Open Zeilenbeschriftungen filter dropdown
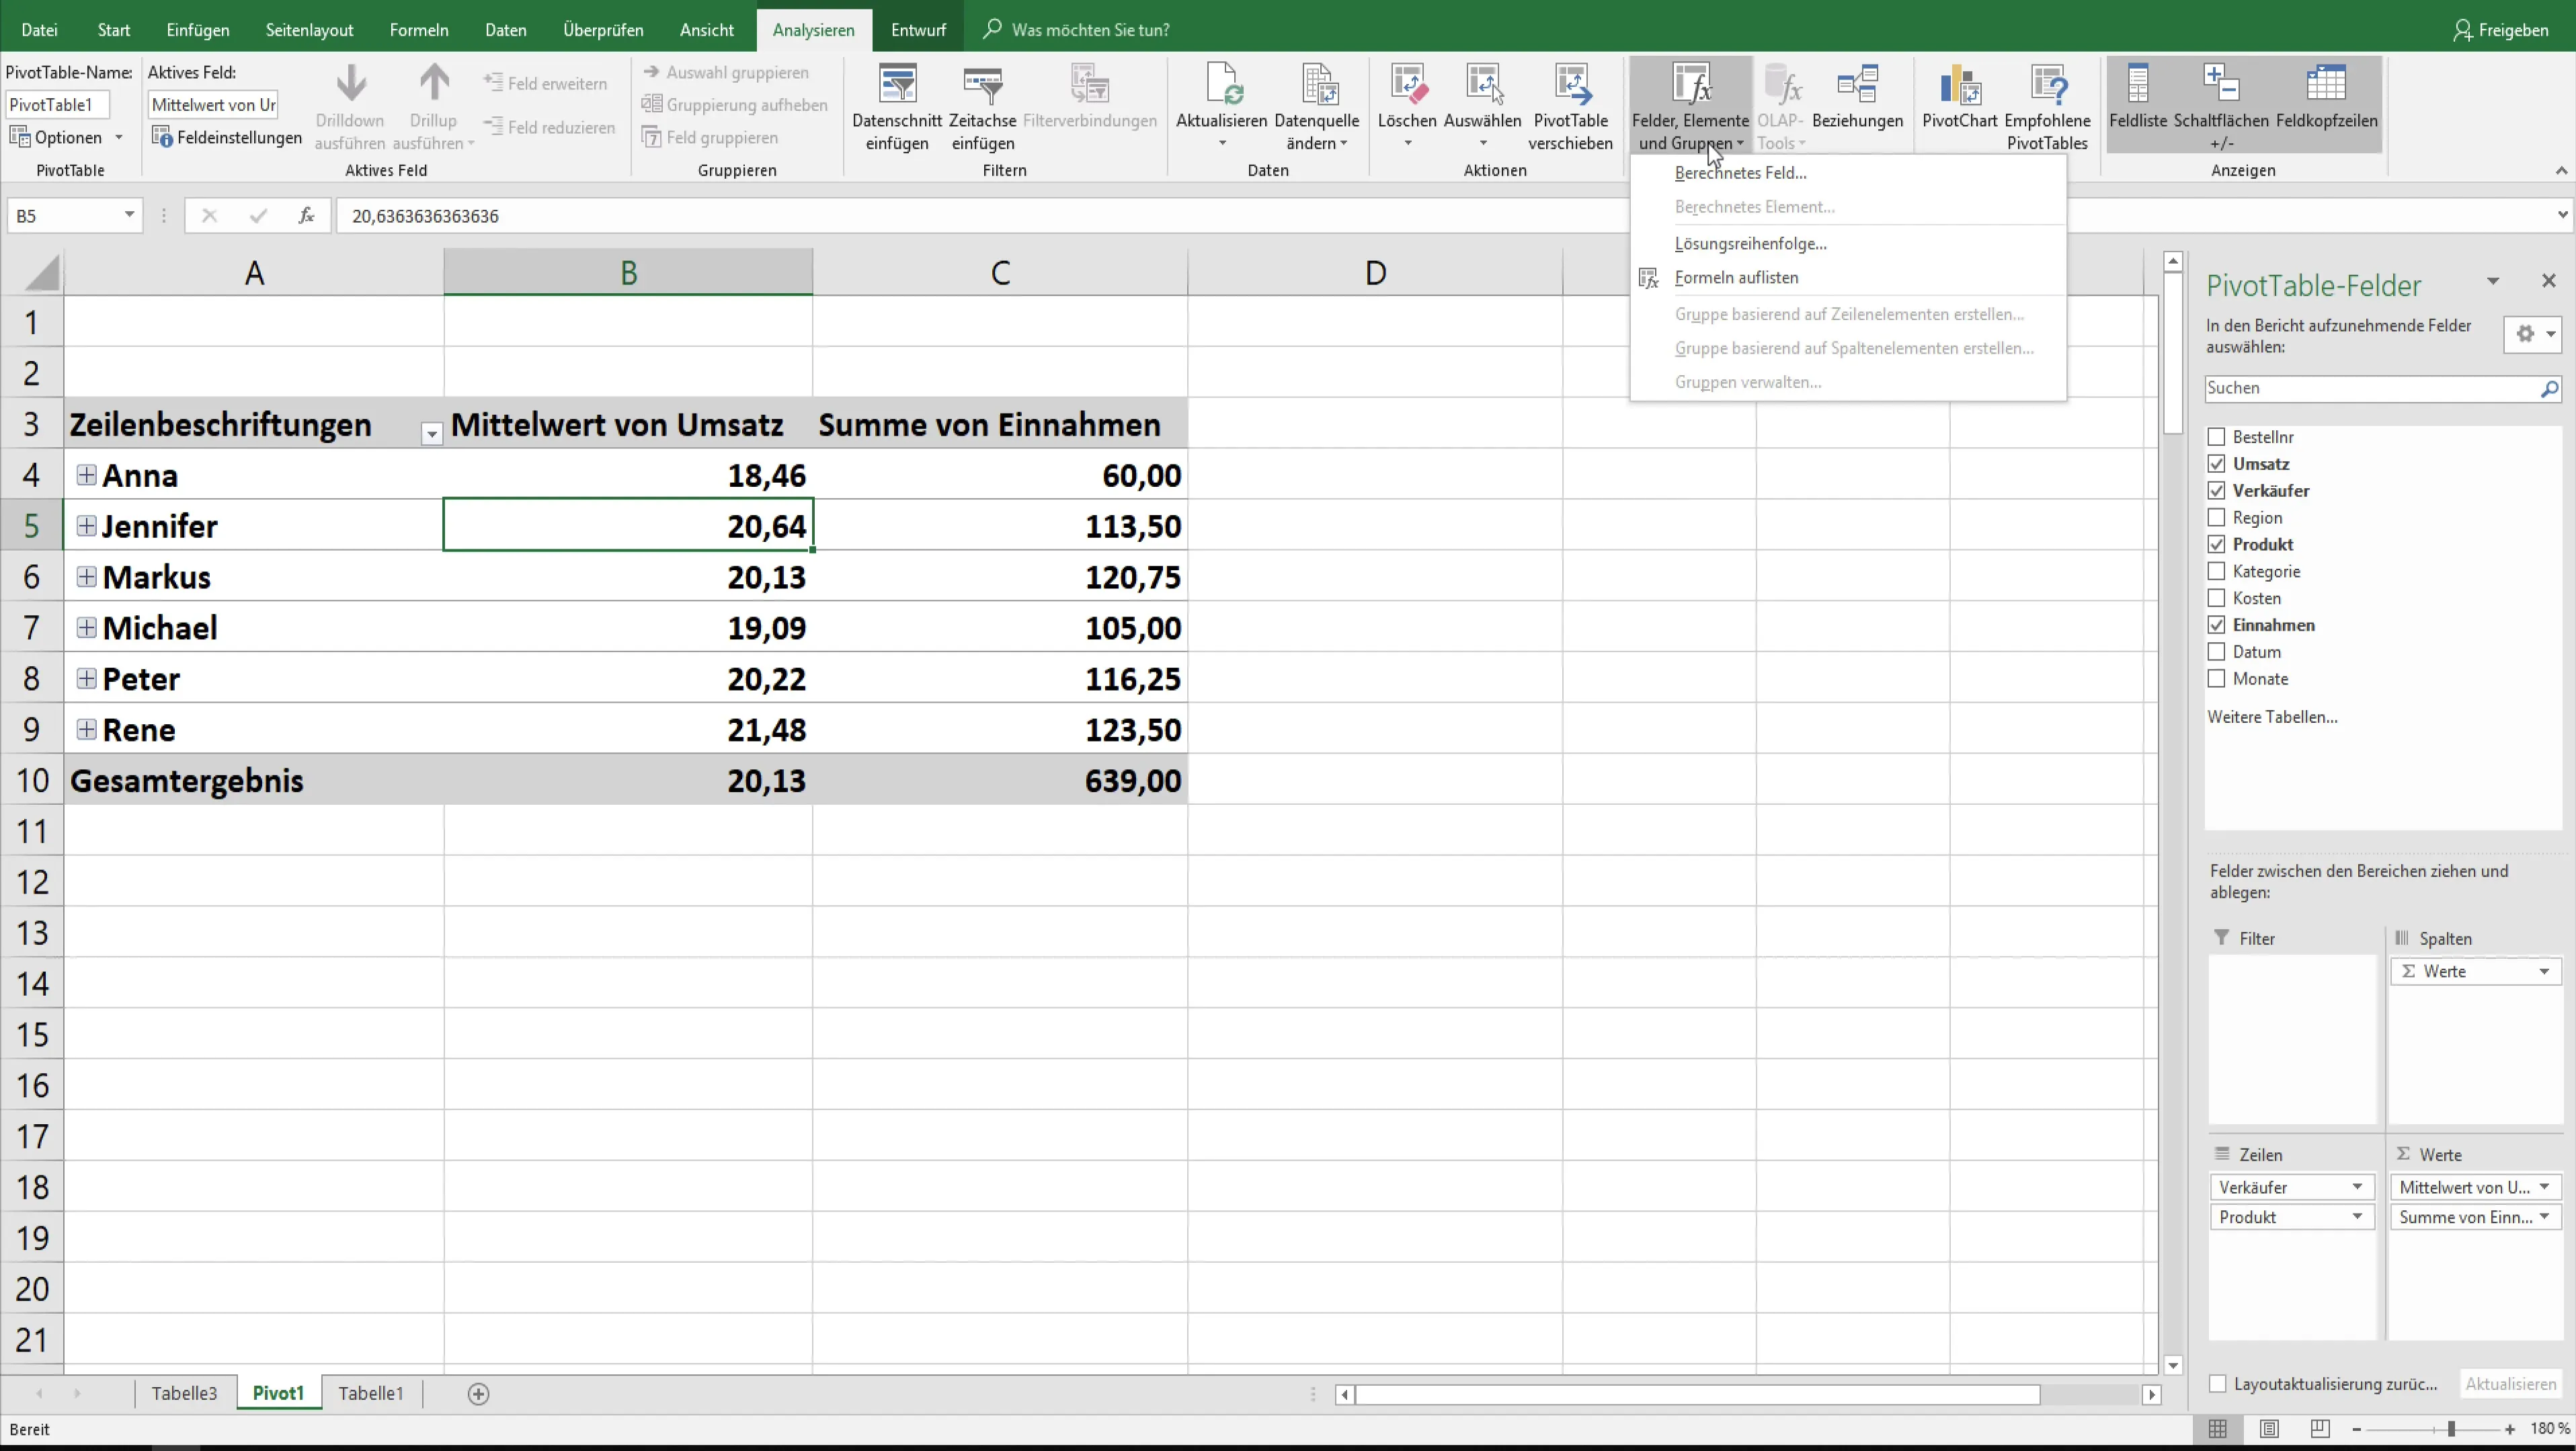This screenshot has height=1451, width=2576. pos(431,433)
